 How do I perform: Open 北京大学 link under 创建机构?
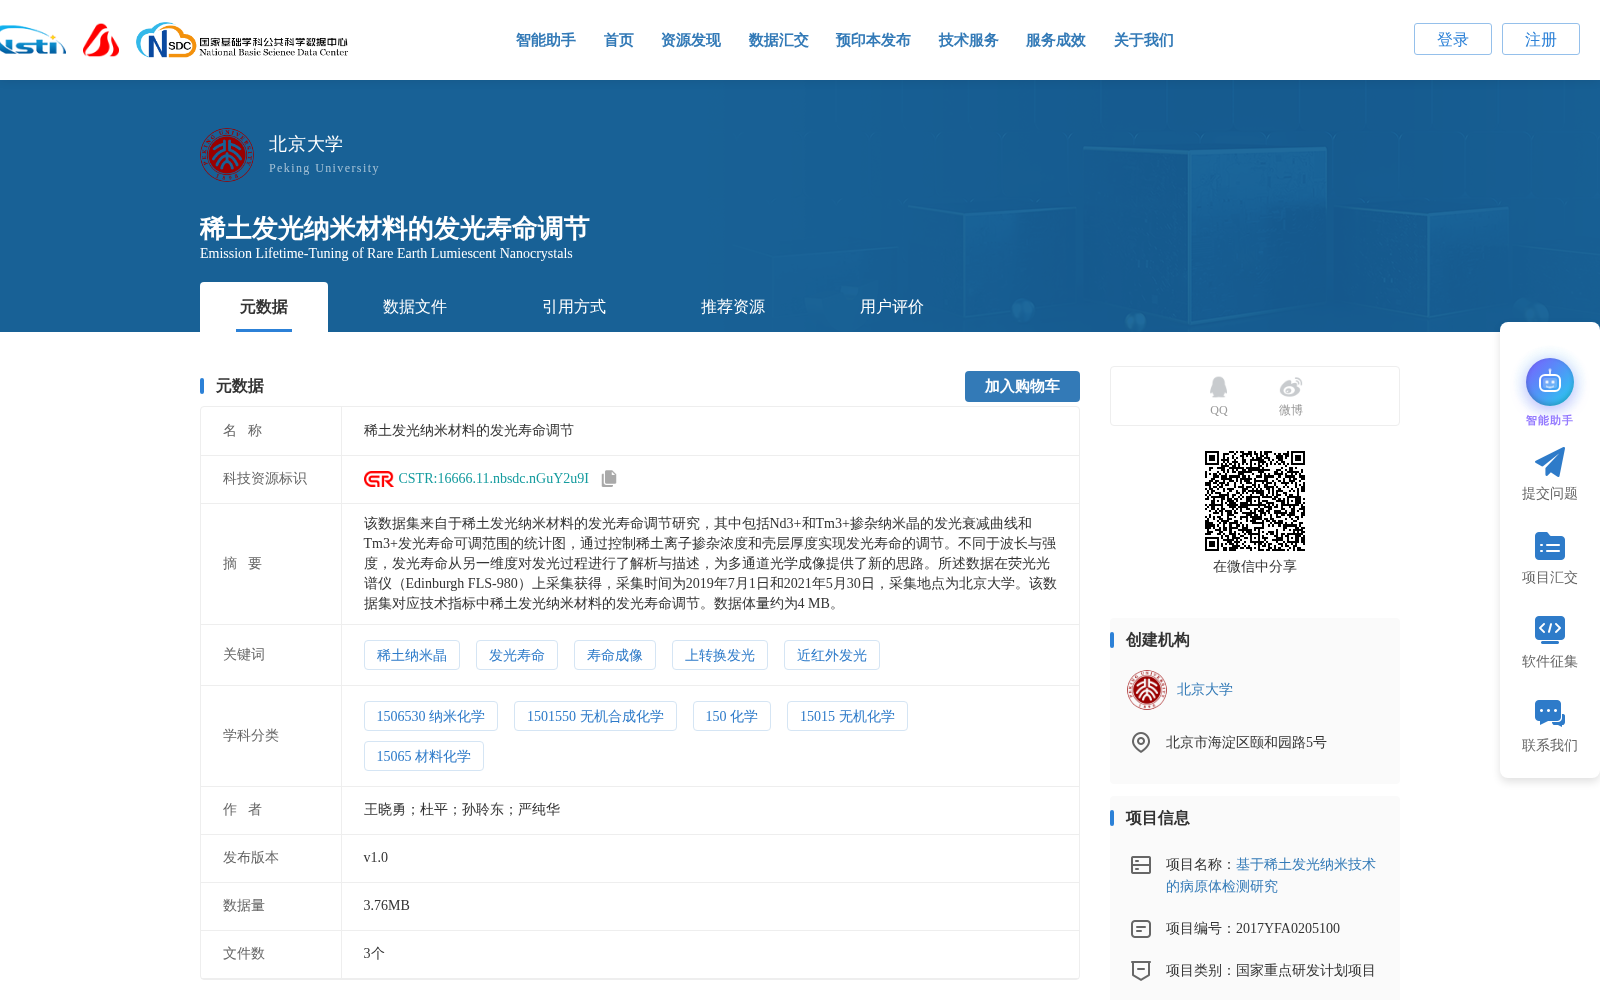(x=1205, y=690)
